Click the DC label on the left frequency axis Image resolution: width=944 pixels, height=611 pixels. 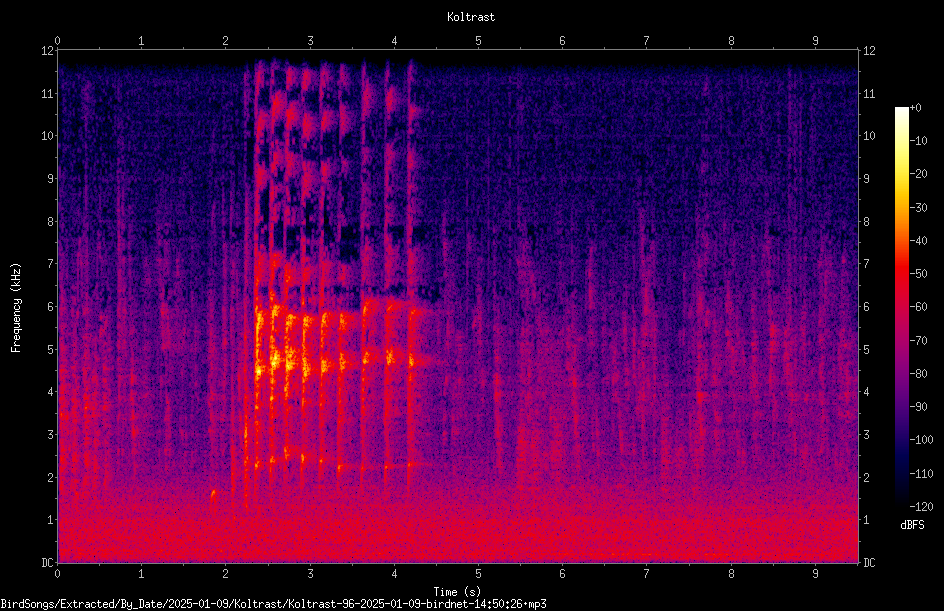48,563
